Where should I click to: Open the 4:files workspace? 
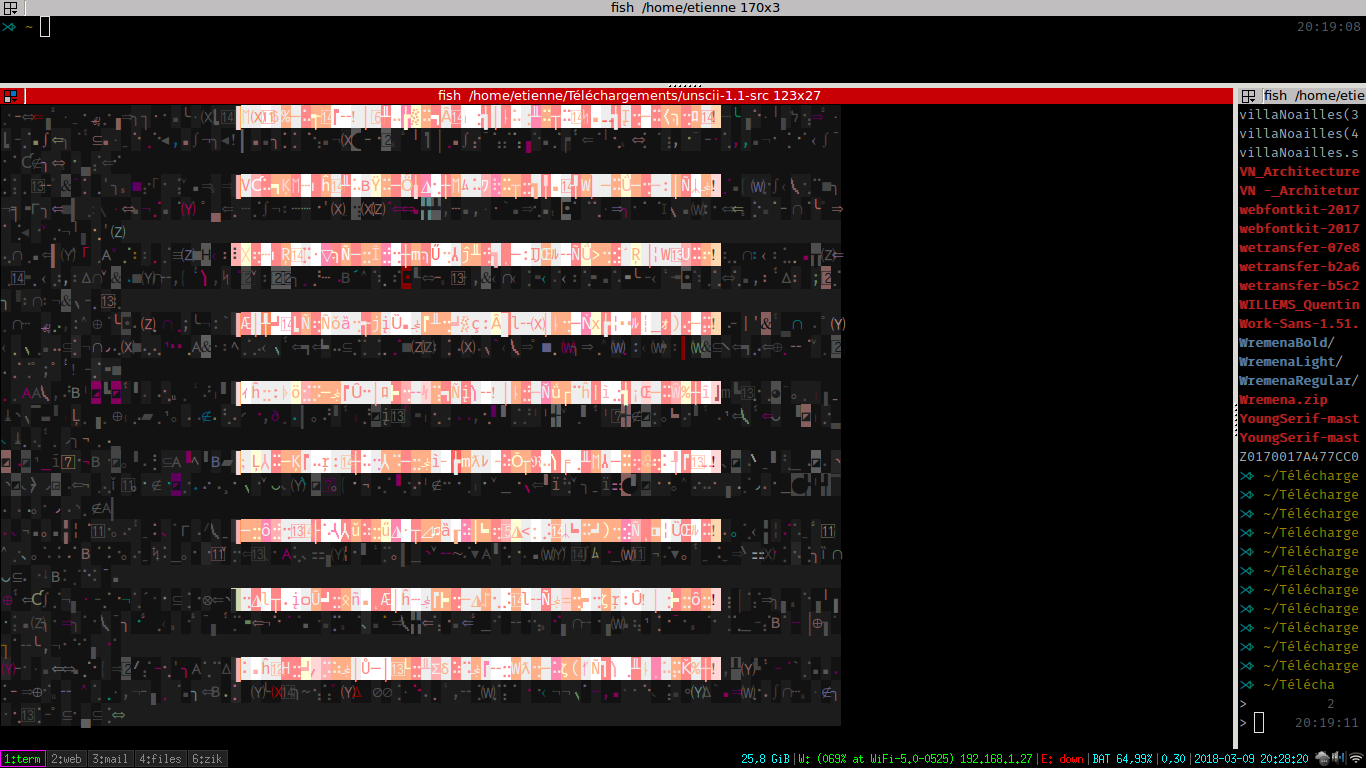160,759
